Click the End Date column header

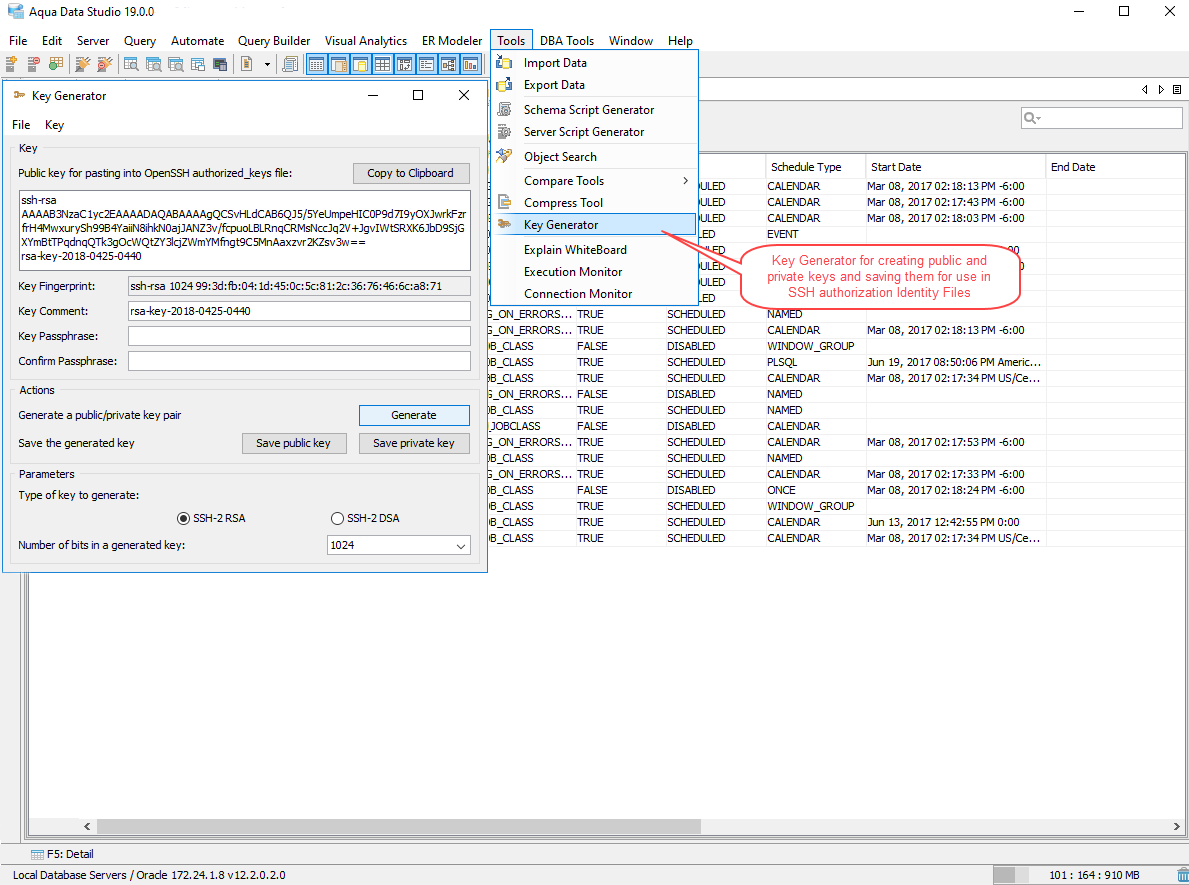pos(1114,167)
